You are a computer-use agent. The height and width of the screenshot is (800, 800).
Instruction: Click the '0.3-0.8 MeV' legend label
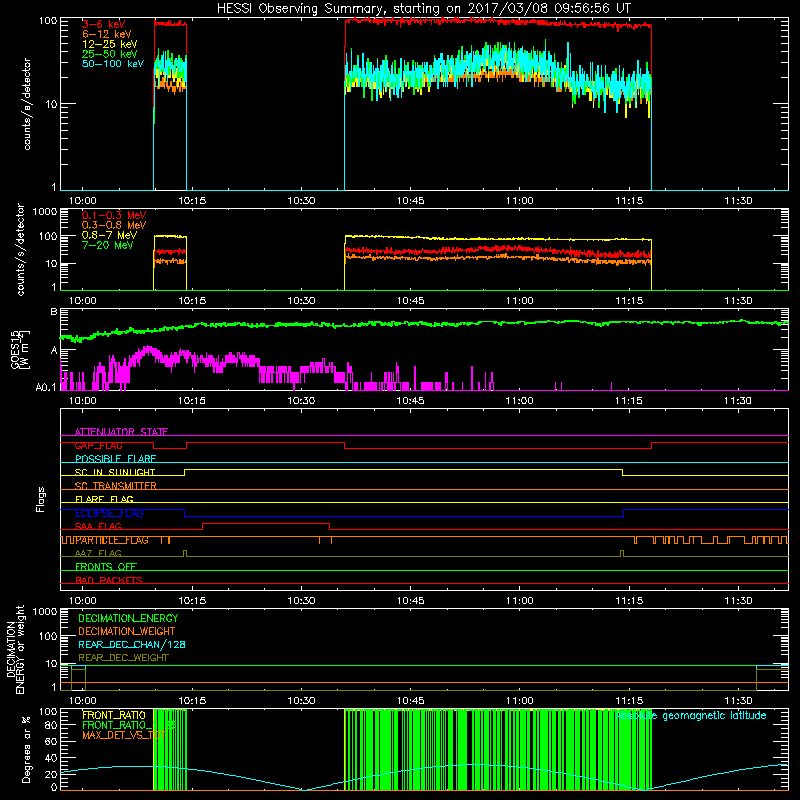[x=114, y=225]
